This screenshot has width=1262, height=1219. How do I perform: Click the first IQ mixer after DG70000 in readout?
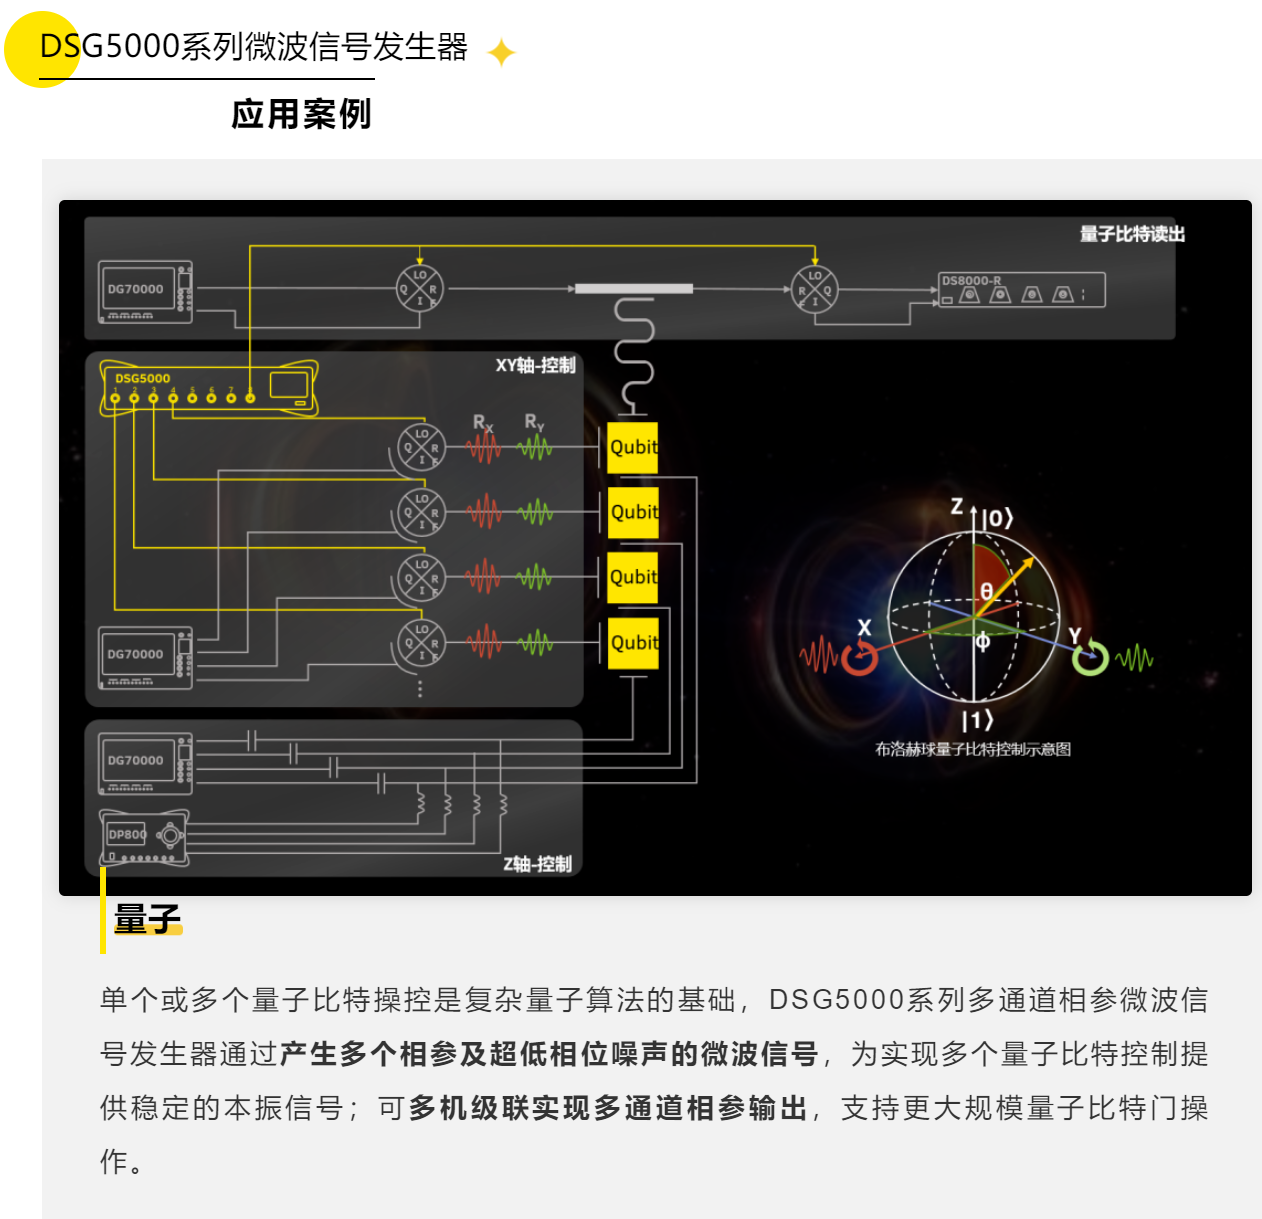point(420,289)
